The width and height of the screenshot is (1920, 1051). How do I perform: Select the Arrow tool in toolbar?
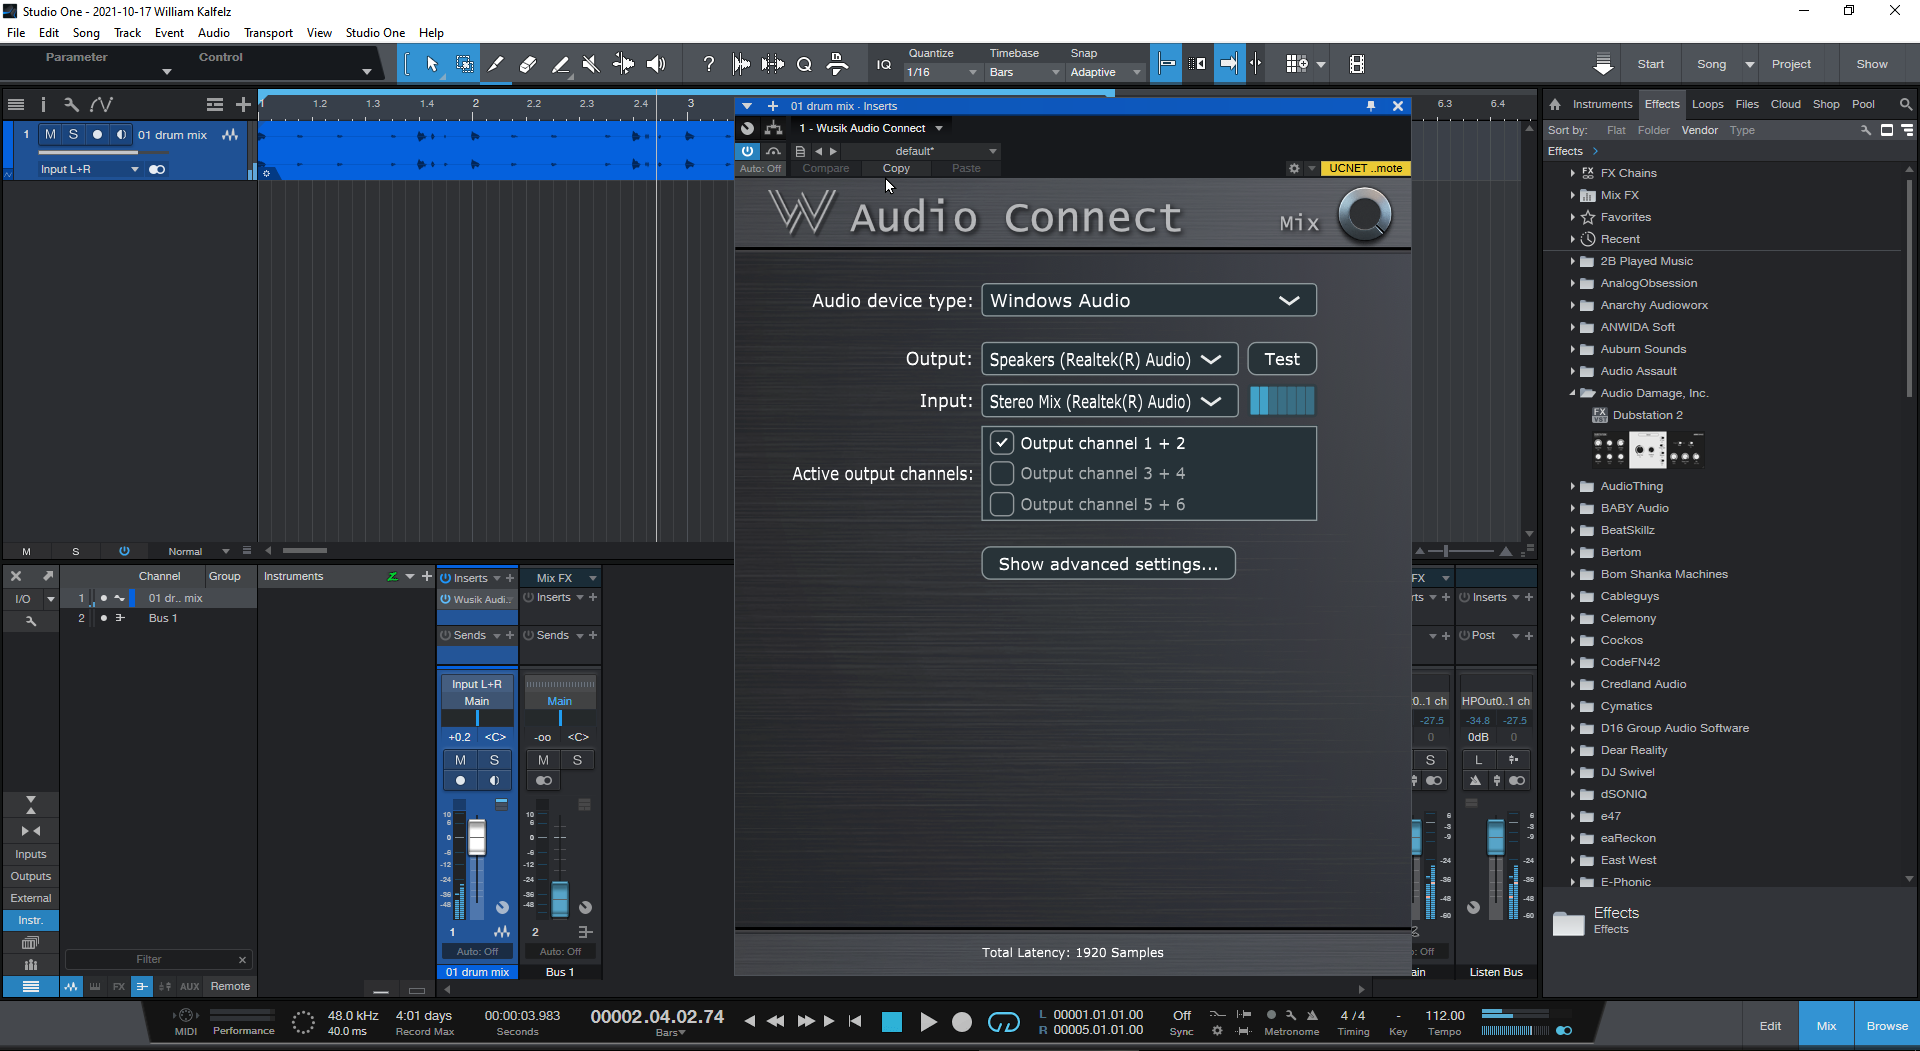(x=432, y=64)
